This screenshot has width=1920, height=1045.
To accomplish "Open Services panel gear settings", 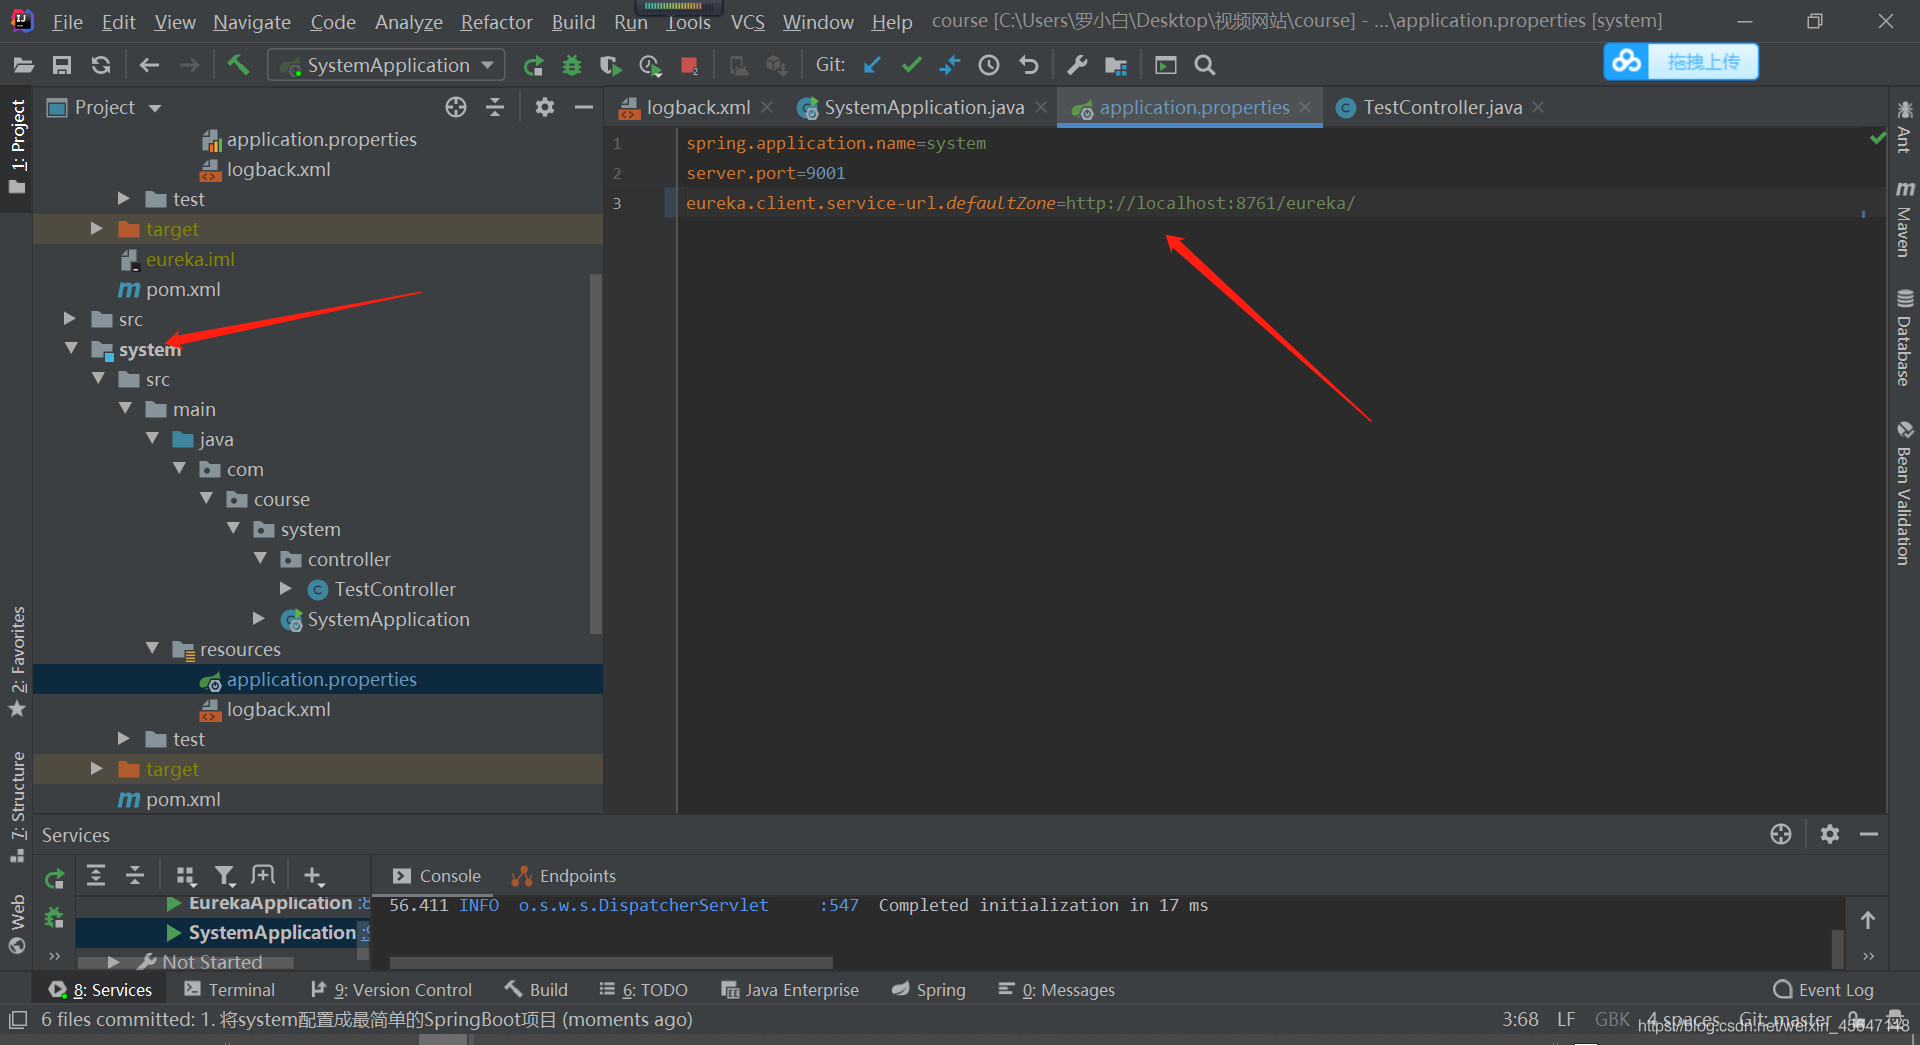I will click(x=1830, y=834).
